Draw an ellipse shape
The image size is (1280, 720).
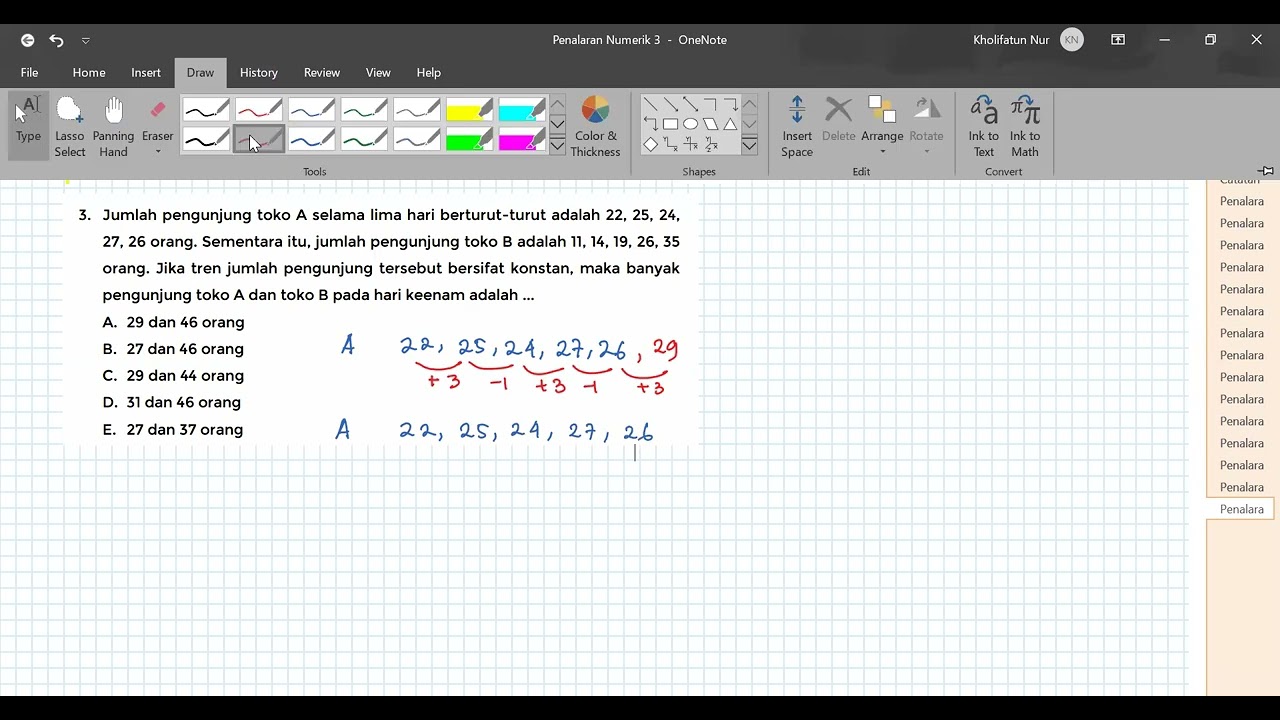[x=690, y=124]
